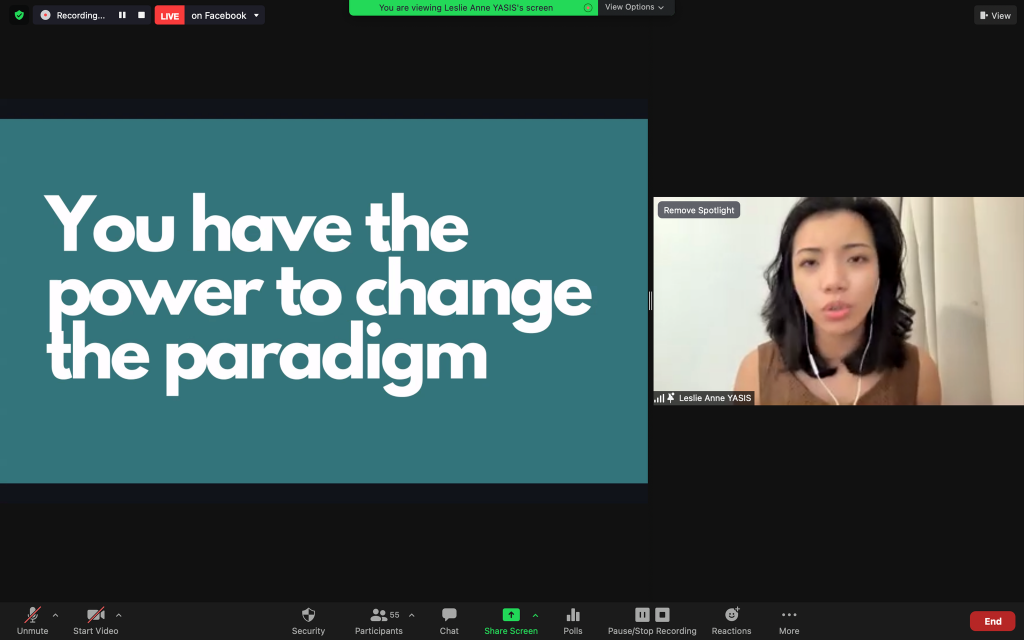Image resolution: width=1024 pixels, height=640 pixels.
Task: Click Leslie Anne YASIS's video thumbnail
Action: [x=839, y=301]
